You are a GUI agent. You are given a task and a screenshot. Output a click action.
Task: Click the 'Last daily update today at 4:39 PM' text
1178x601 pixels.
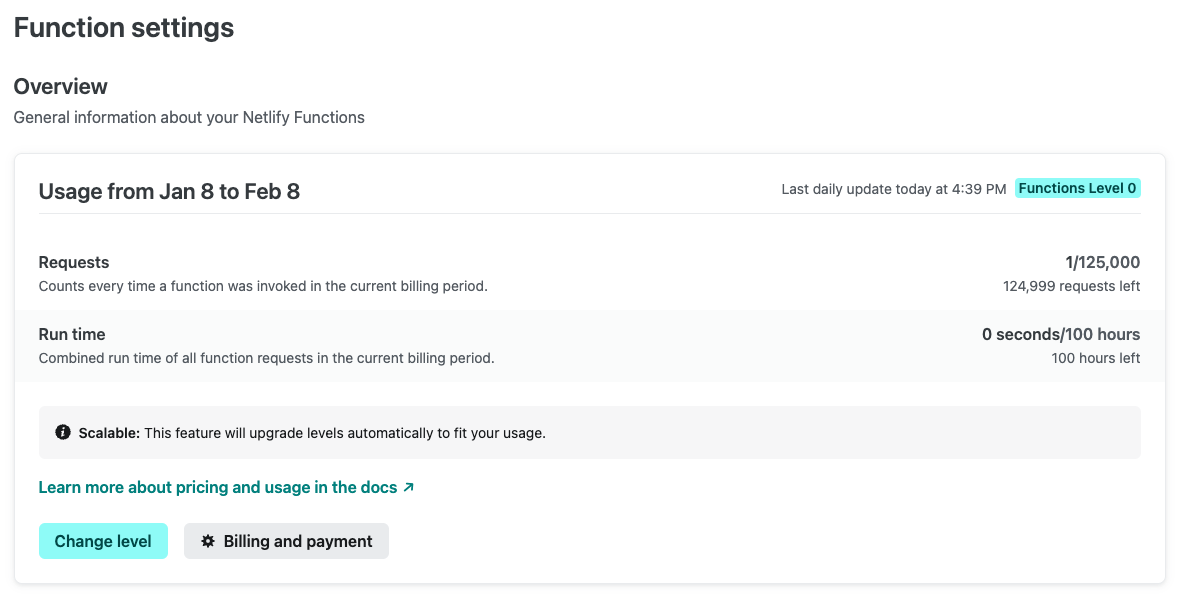(893, 189)
